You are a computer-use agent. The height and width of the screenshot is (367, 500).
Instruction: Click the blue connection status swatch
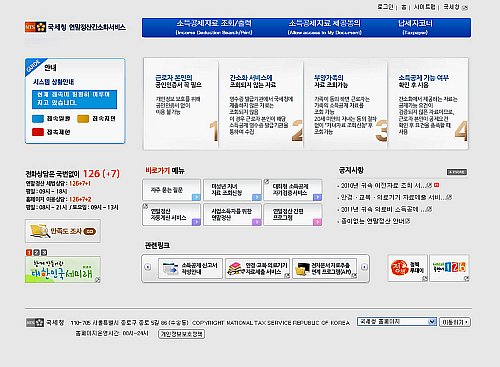38,119
